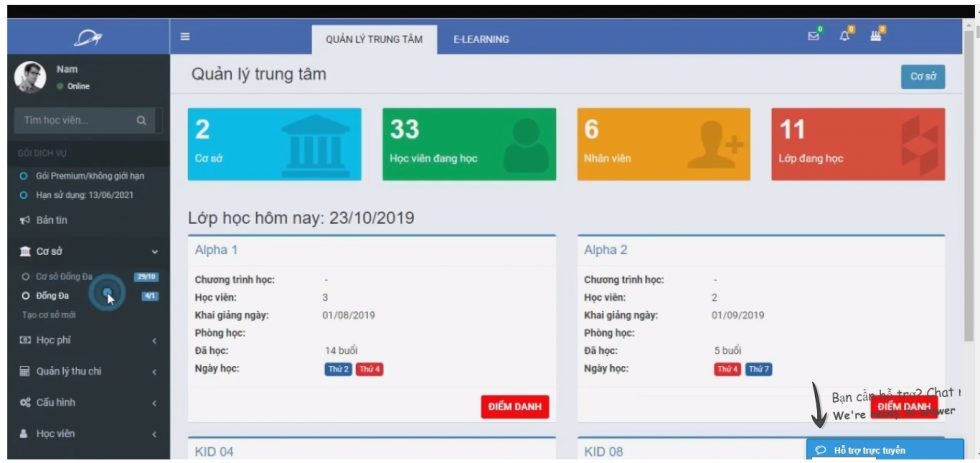980x463 pixels.
Task: Click the Thứ 4 tag in Alpha 1
Action: [369, 369]
